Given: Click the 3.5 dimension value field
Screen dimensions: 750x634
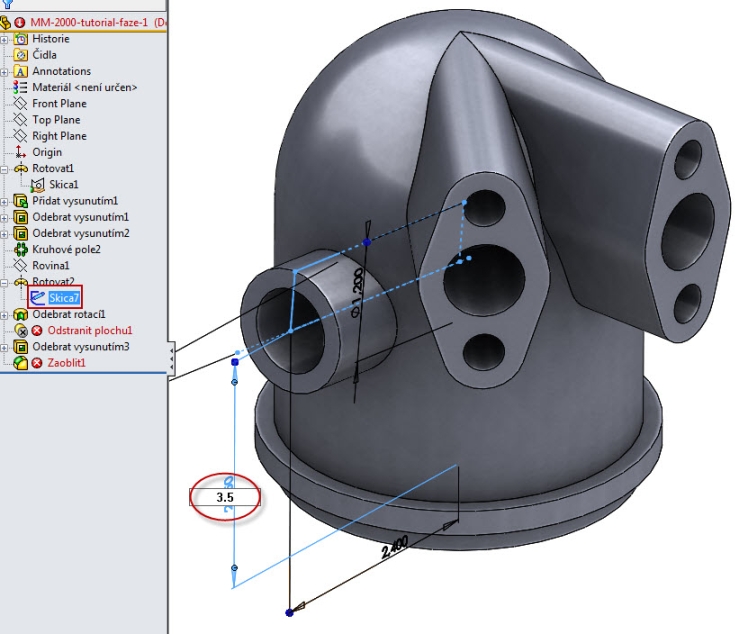Looking at the screenshot, I should [x=224, y=496].
